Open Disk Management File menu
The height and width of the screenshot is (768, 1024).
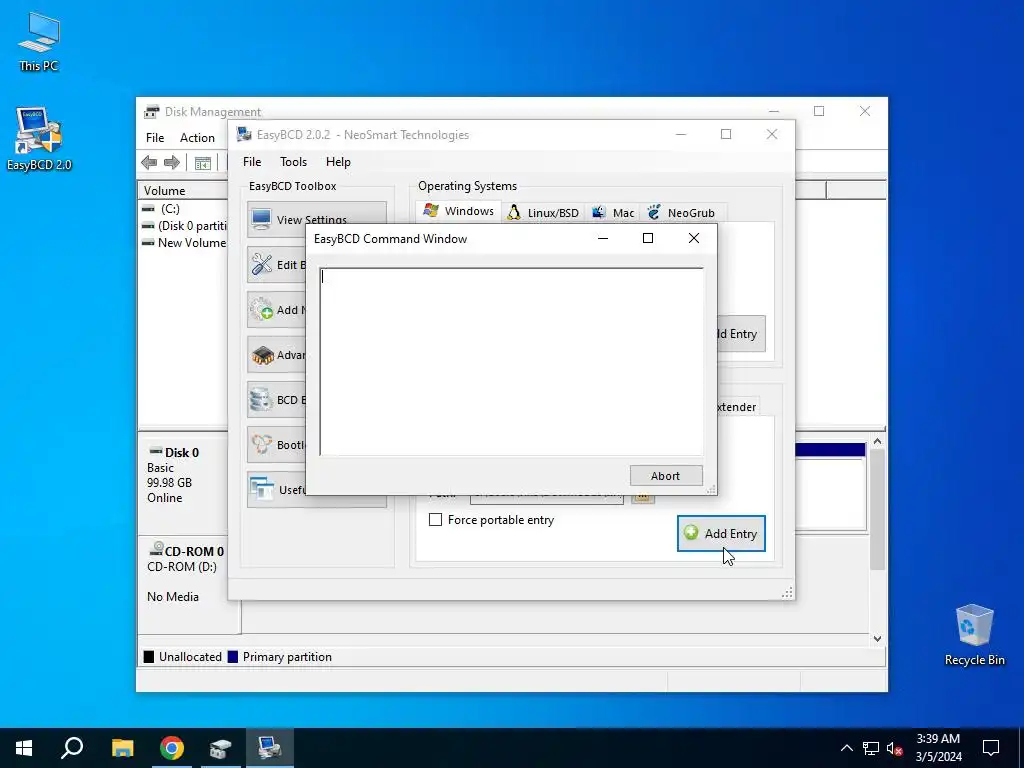[155, 138]
